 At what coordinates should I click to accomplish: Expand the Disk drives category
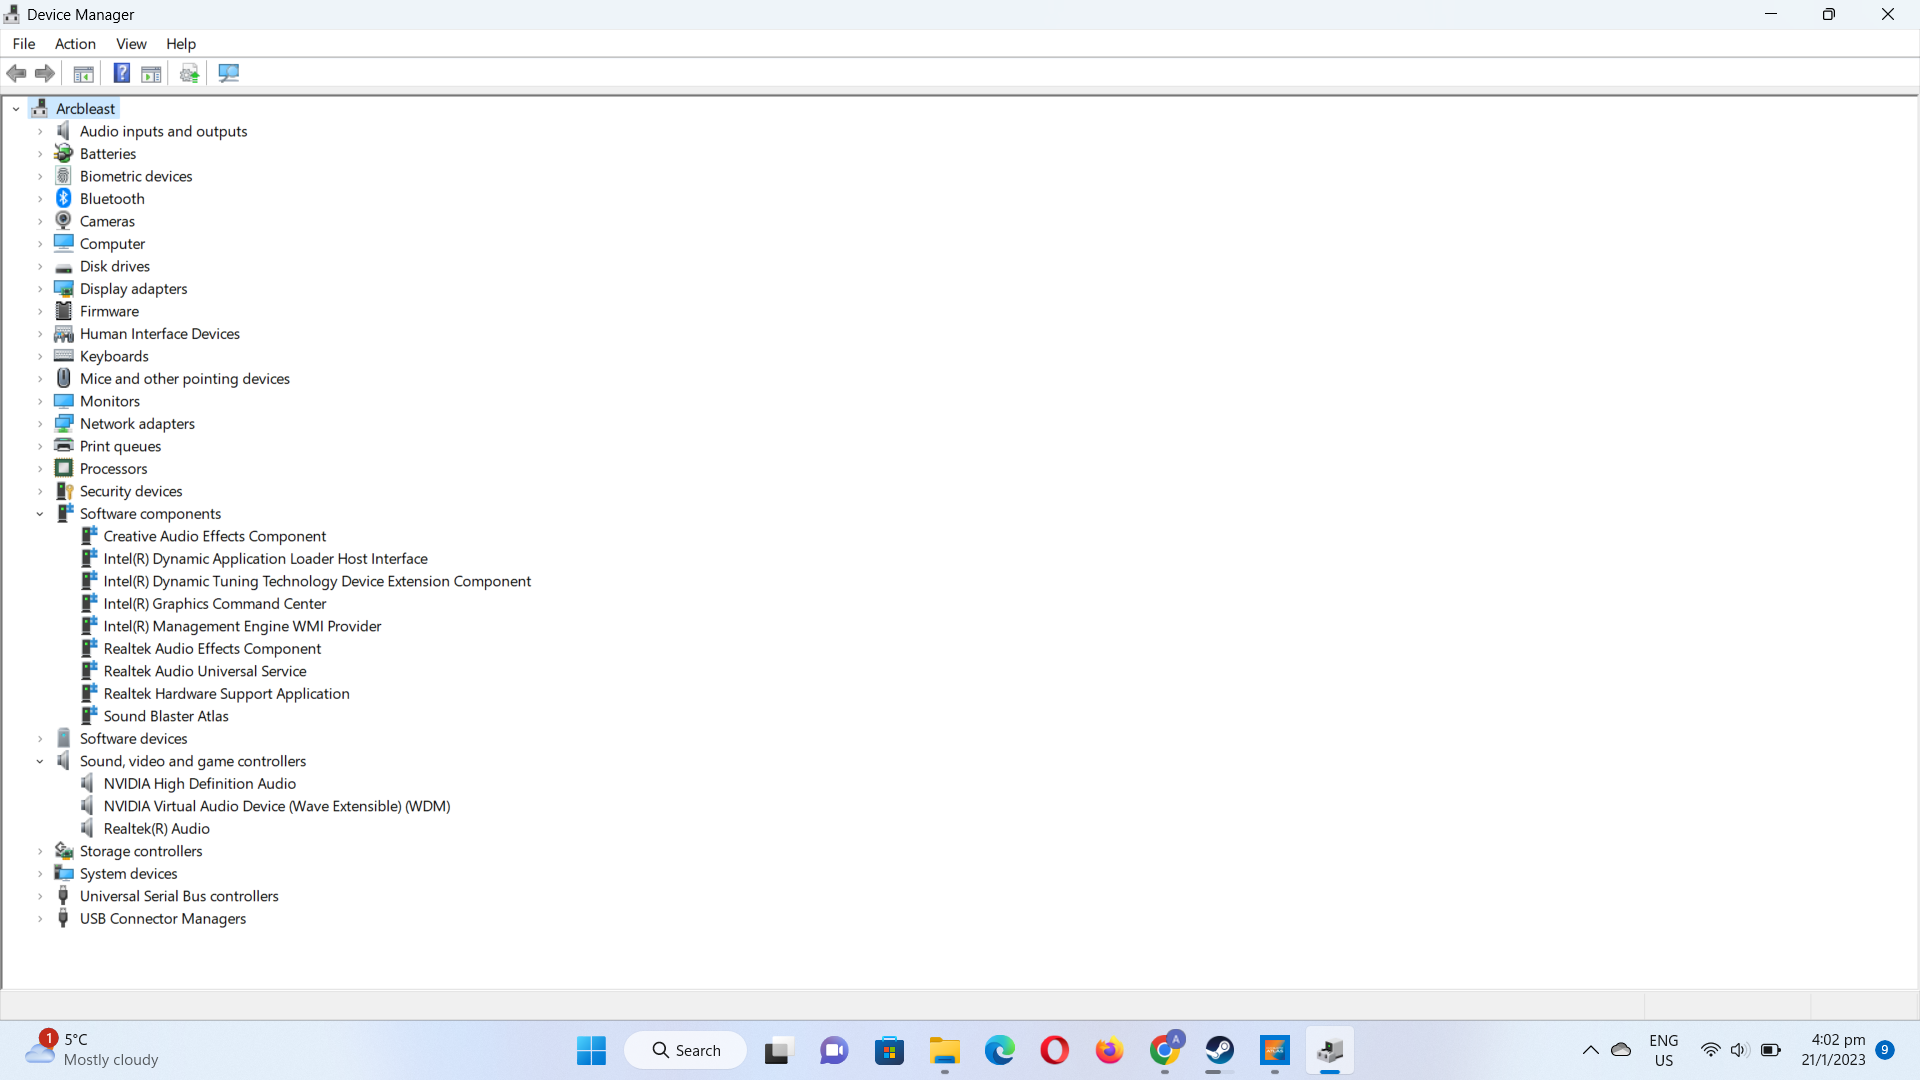coord(40,266)
